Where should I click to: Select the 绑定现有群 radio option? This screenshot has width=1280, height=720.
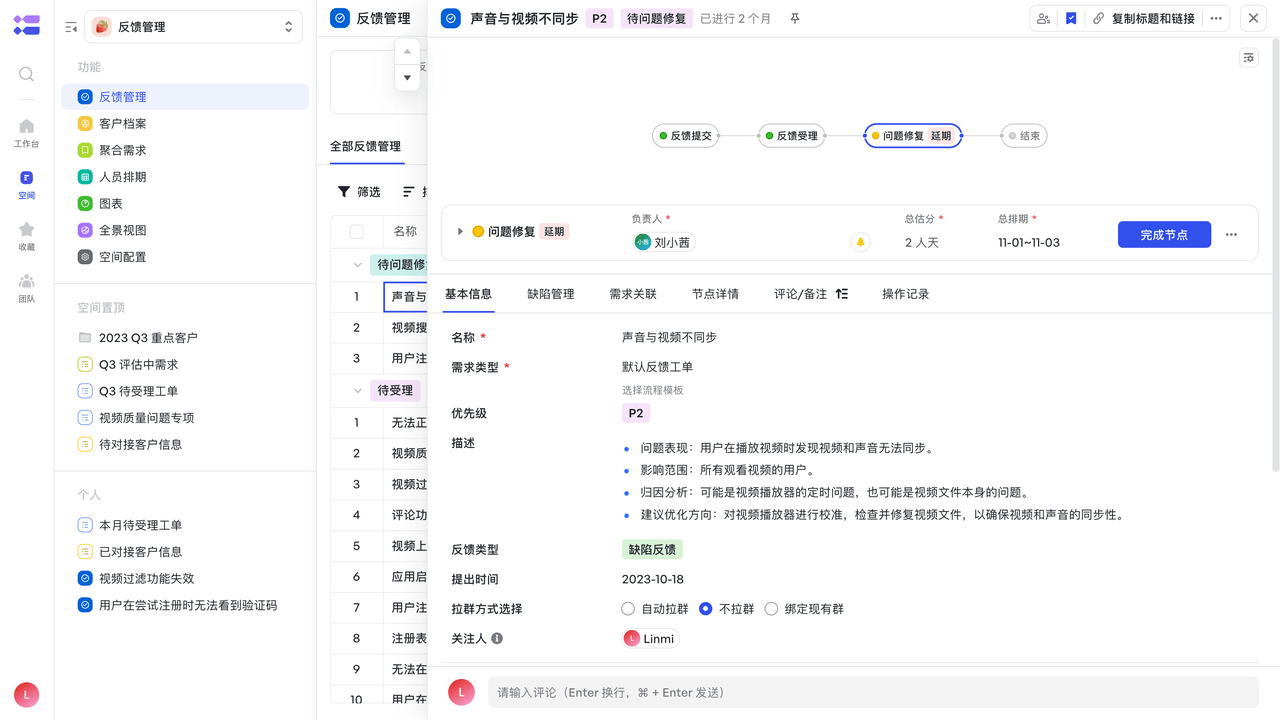tap(771, 609)
